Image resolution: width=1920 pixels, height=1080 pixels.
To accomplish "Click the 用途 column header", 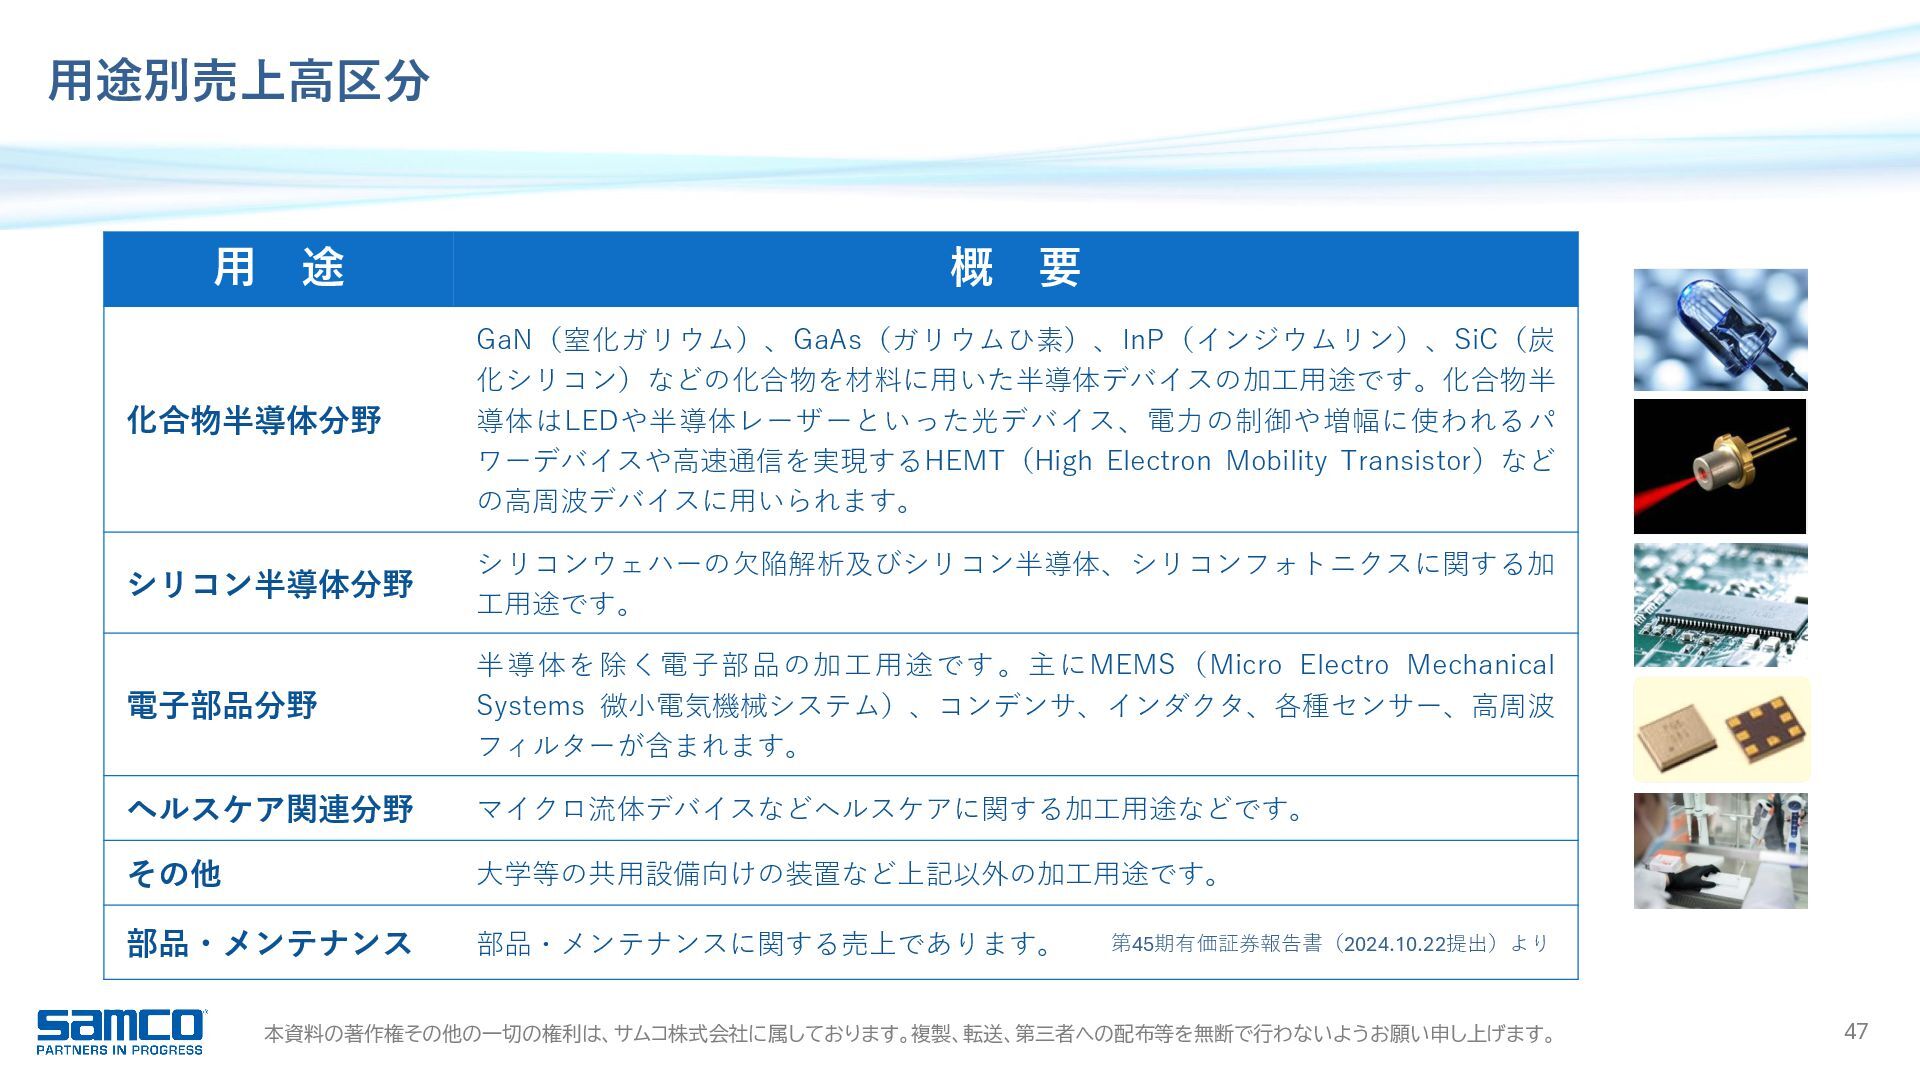I will click(x=278, y=268).
